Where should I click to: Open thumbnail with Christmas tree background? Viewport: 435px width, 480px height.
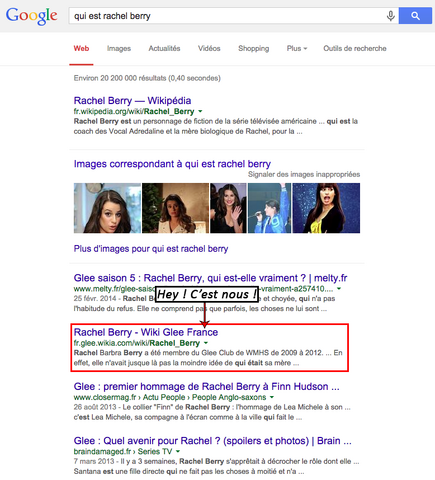(x=175, y=208)
